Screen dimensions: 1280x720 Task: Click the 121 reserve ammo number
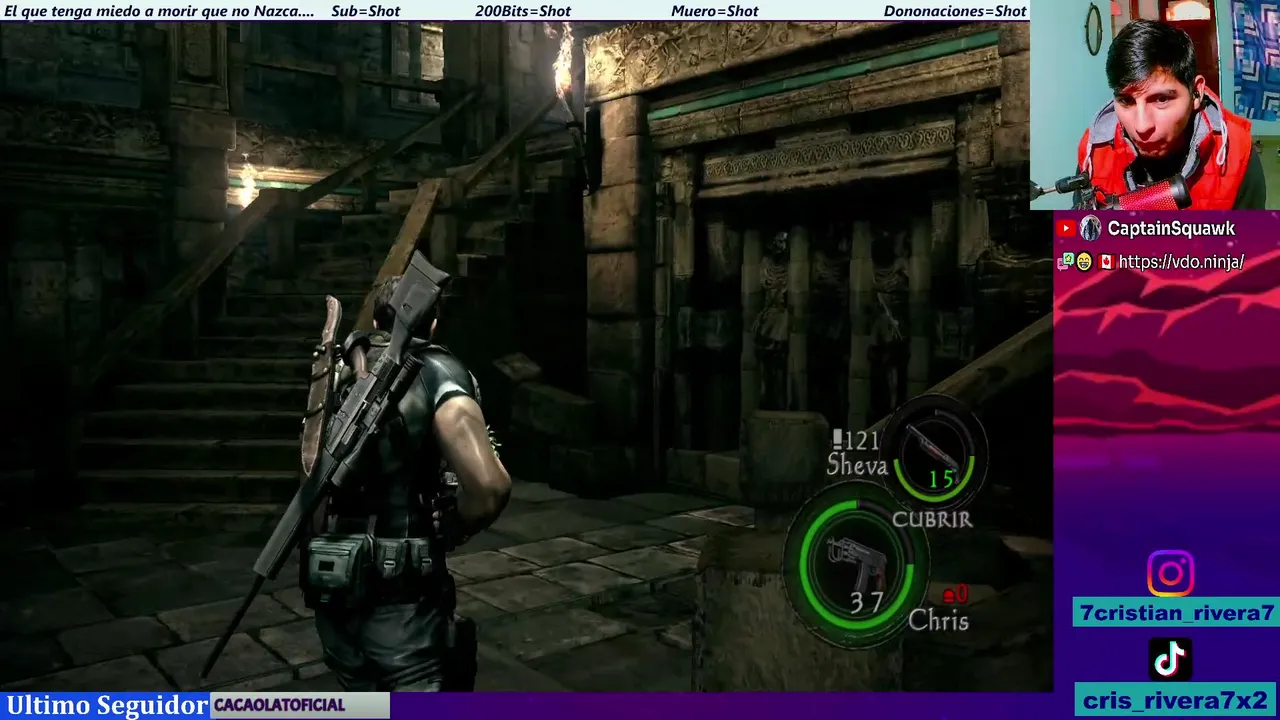[862, 440]
